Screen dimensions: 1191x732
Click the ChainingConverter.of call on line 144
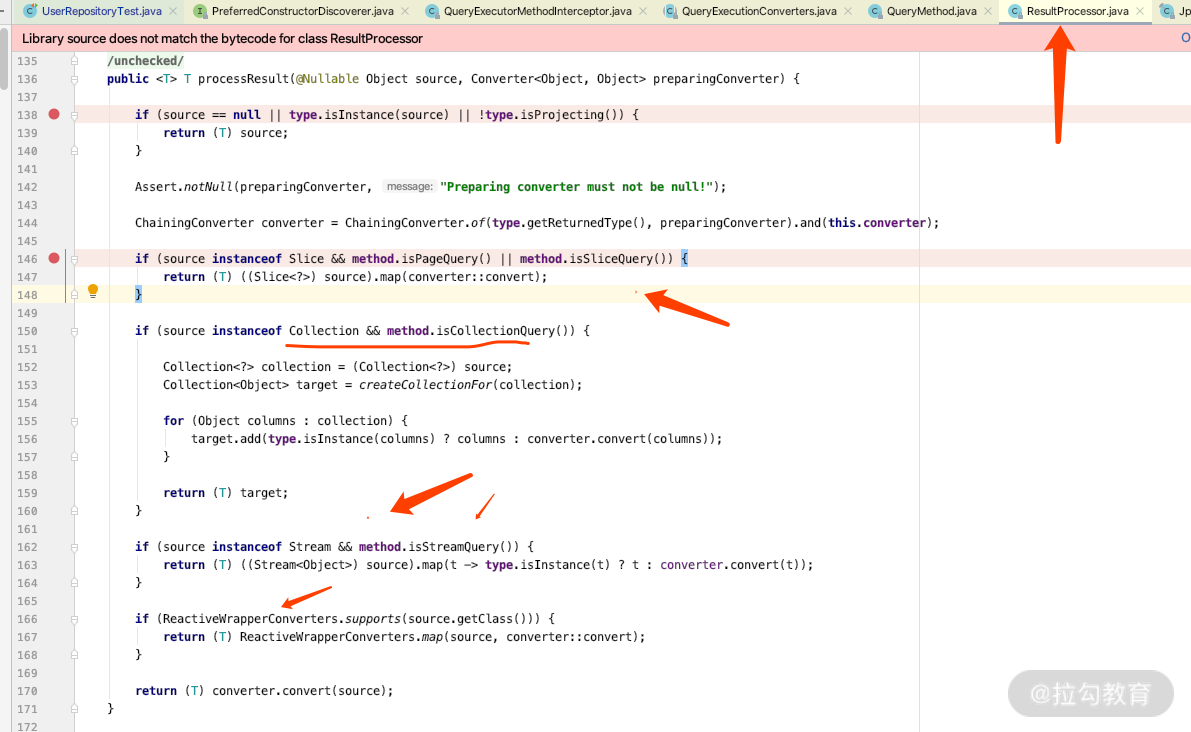(x=415, y=223)
